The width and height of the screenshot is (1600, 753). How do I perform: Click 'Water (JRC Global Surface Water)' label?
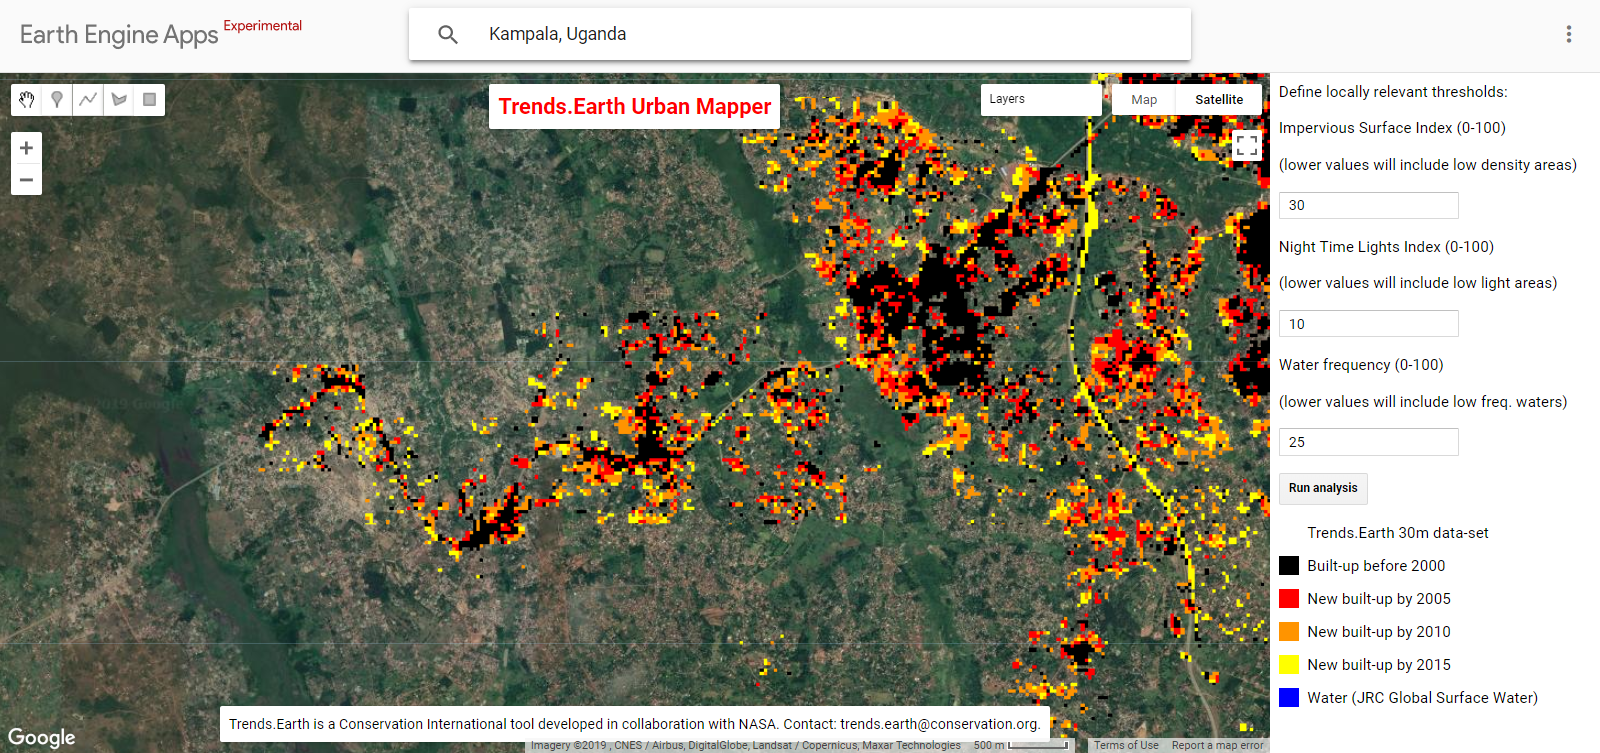pyautogui.click(x=1423, y=698)
